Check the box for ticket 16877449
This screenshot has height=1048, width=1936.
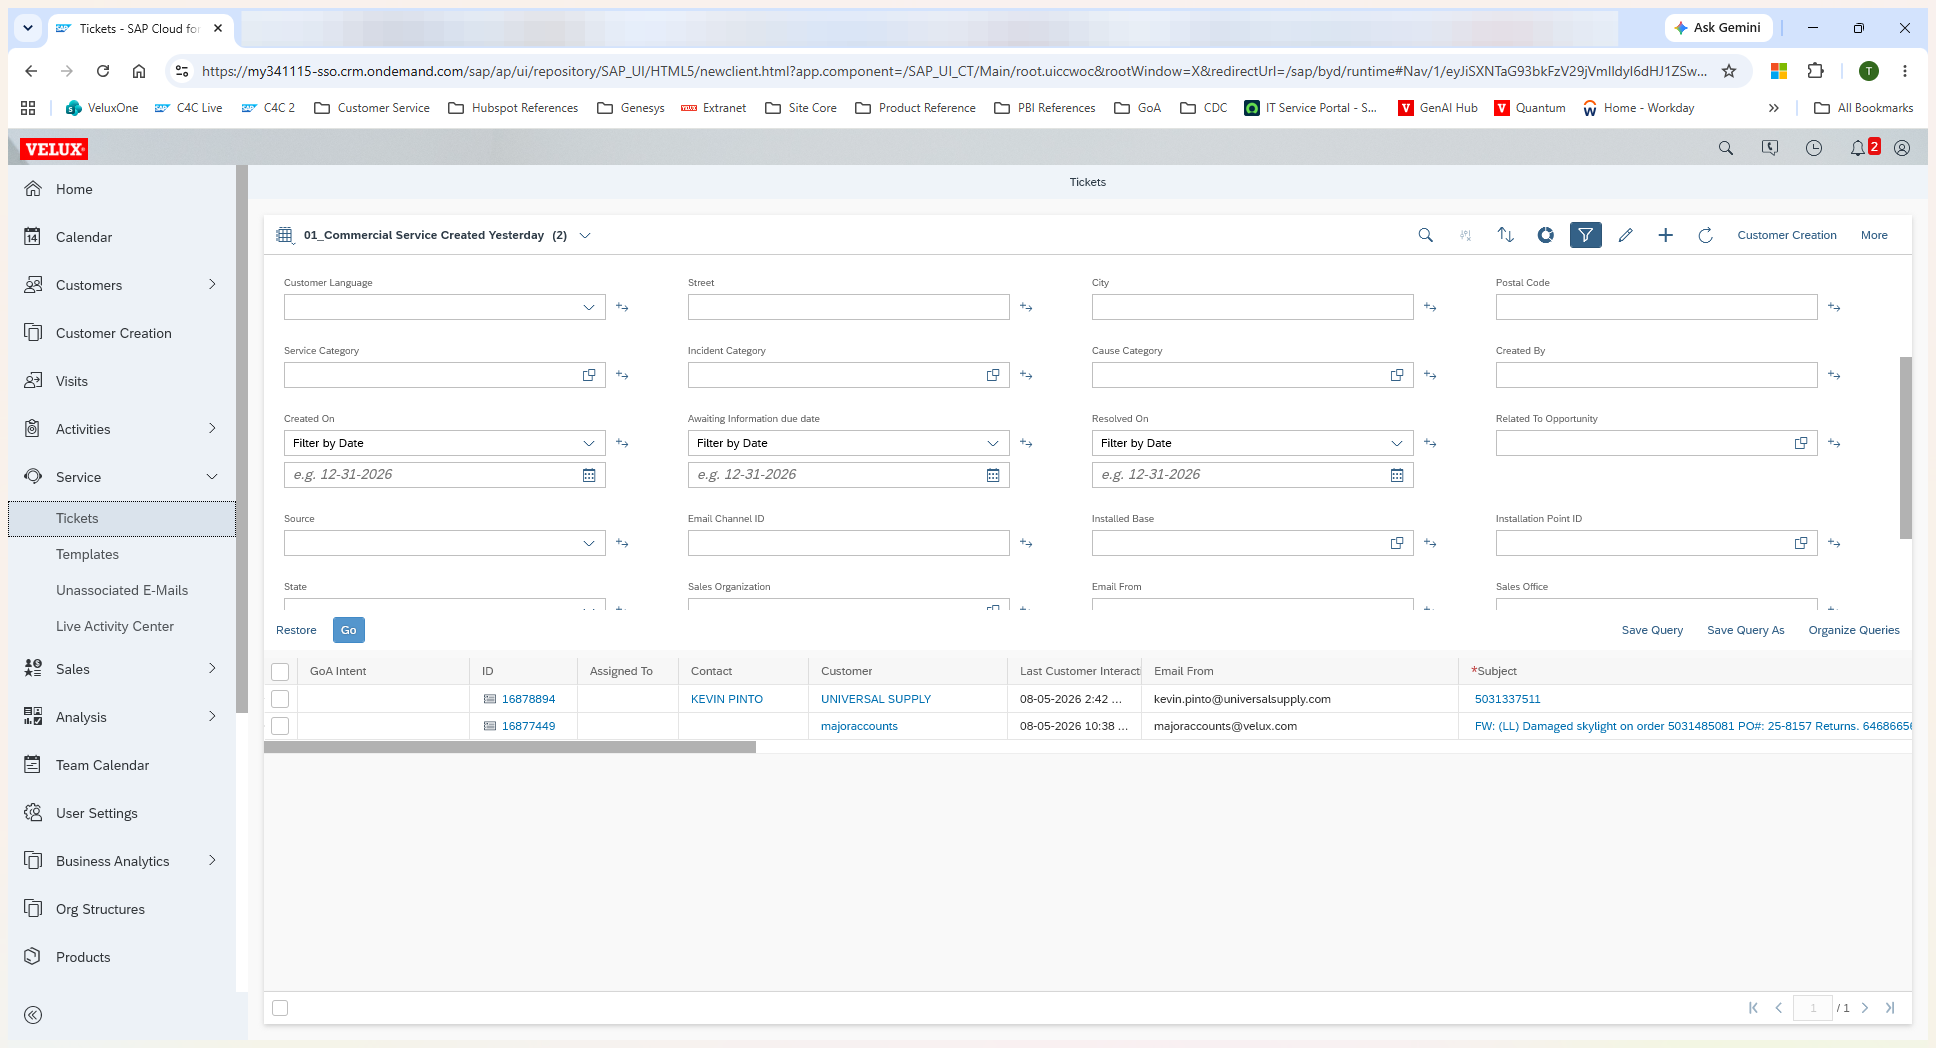[280, 726]
